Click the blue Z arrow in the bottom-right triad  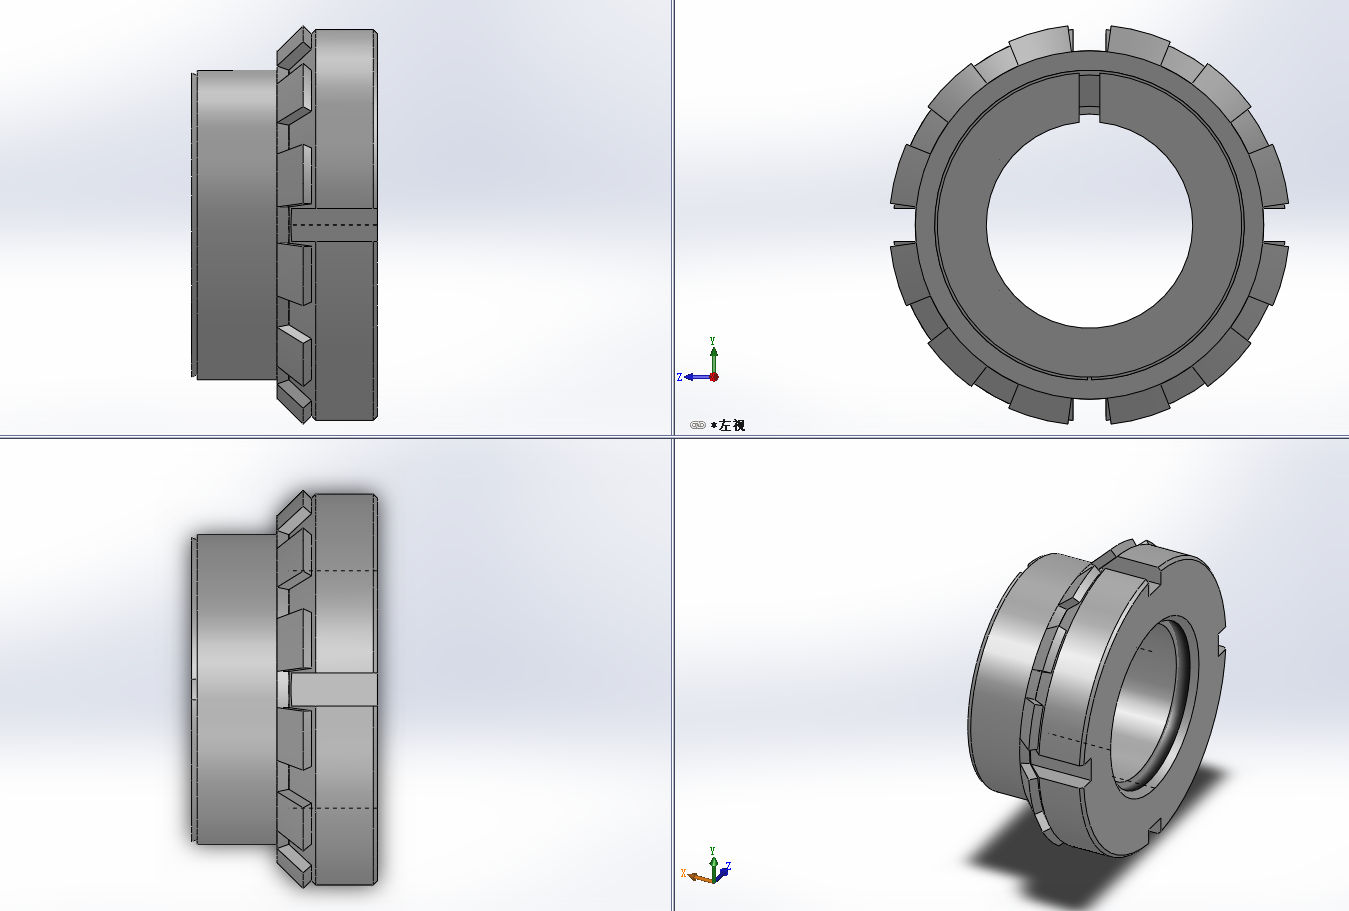click(723, 871)
